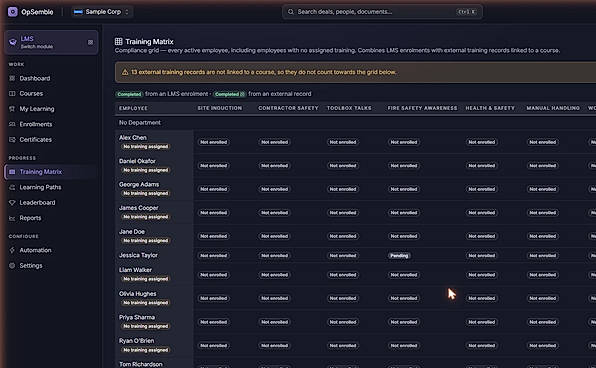Screen dimensions: 596x368
Task: Click the Training Matrix sidebar icon
Action: coord(12,172)
